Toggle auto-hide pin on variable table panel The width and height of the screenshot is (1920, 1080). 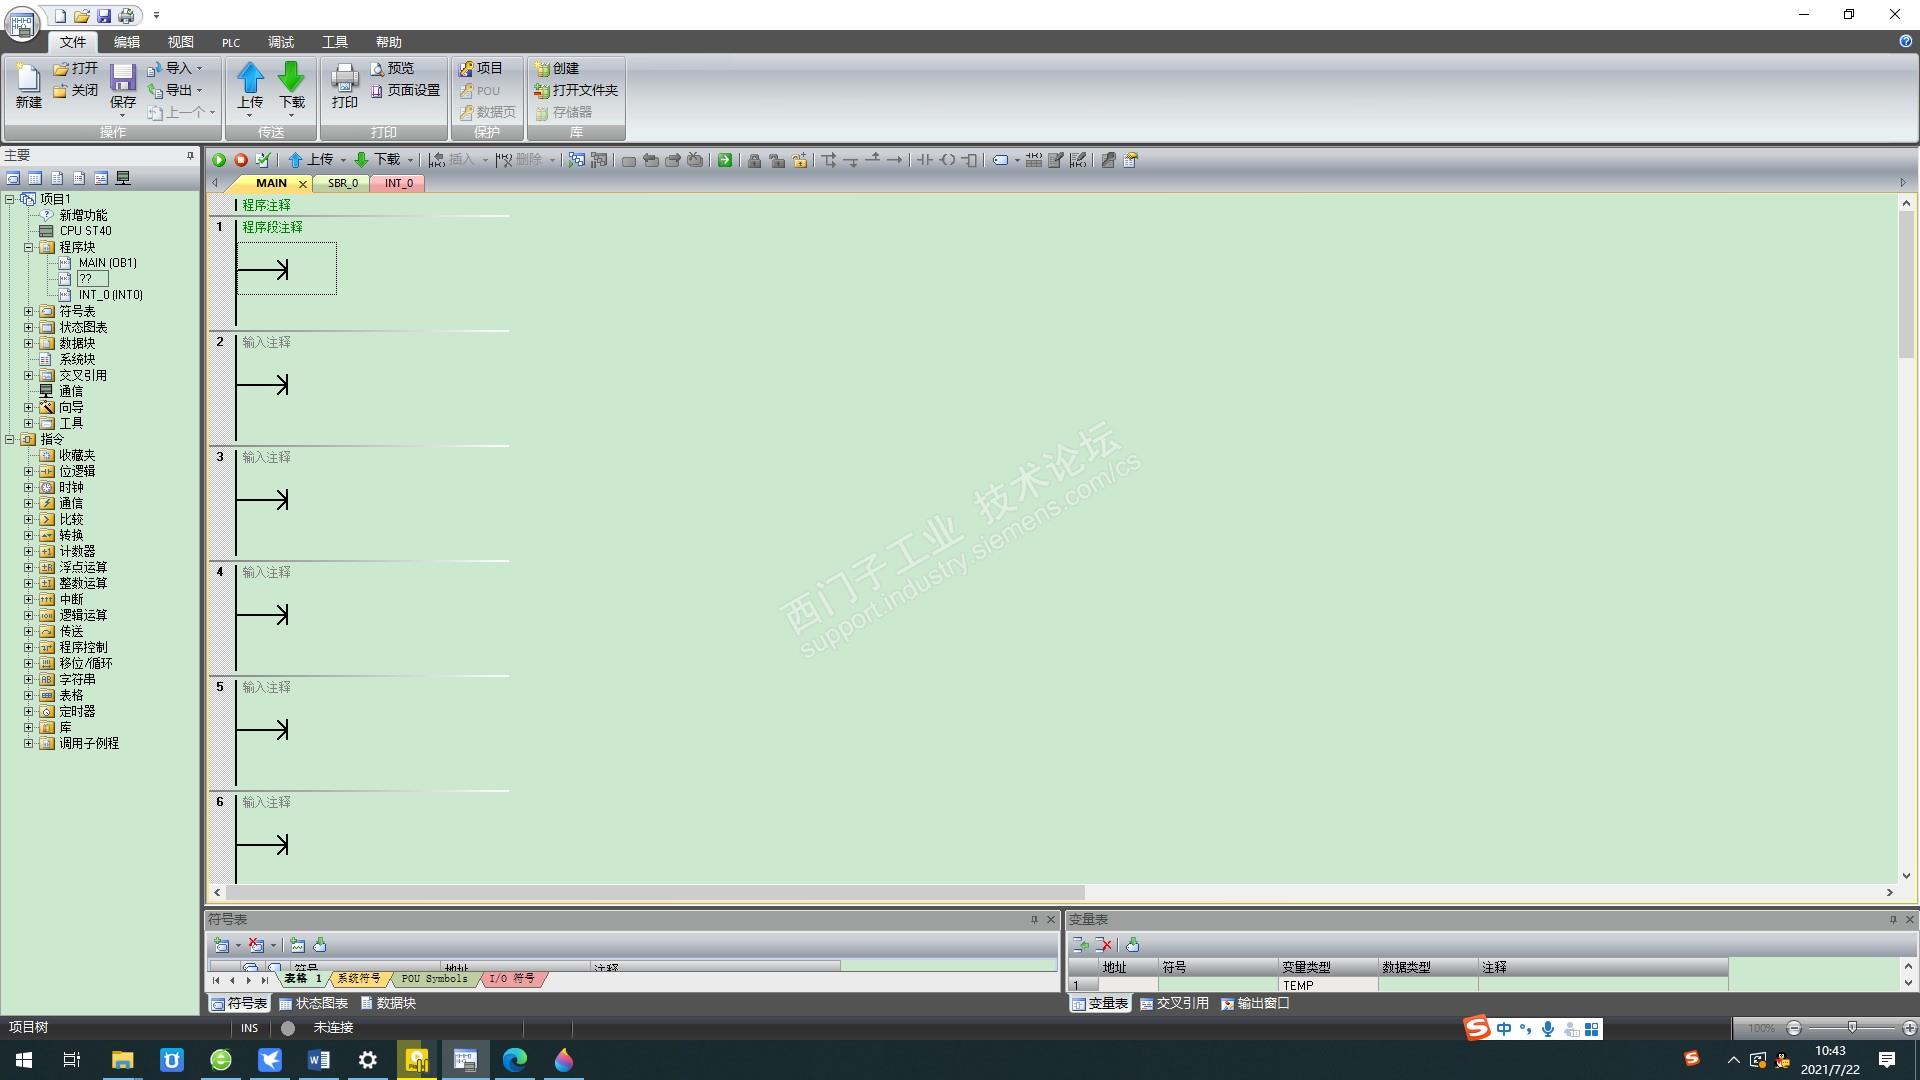coord(1892,919)
